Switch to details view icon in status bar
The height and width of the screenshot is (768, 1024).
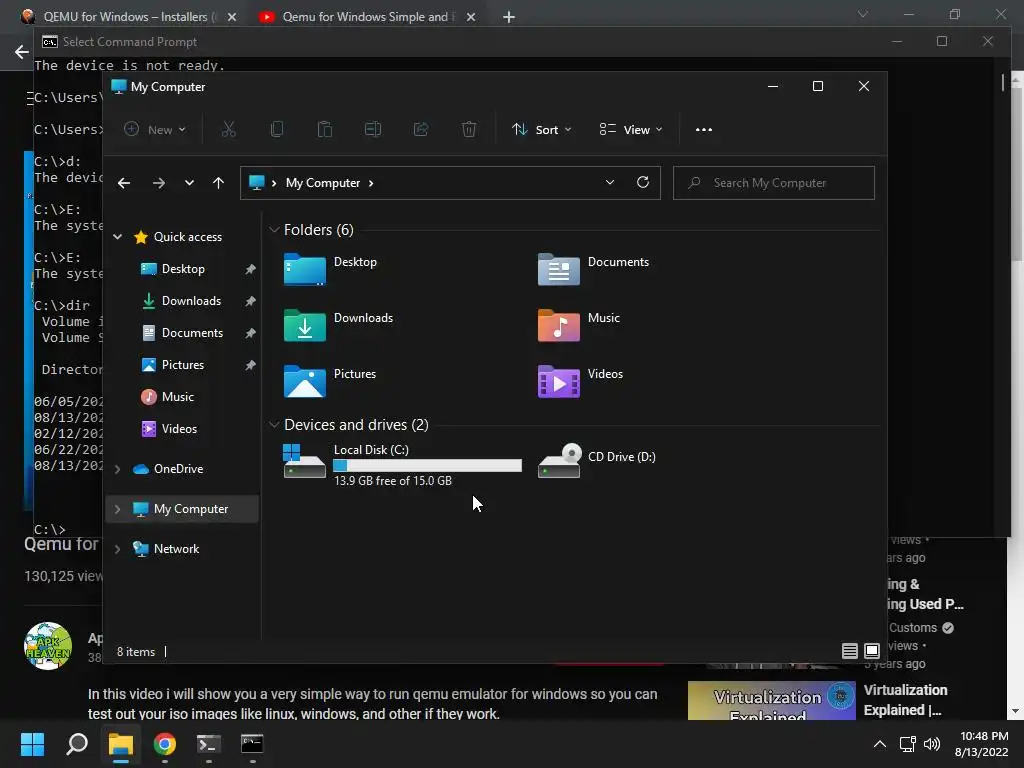[849, 650]
